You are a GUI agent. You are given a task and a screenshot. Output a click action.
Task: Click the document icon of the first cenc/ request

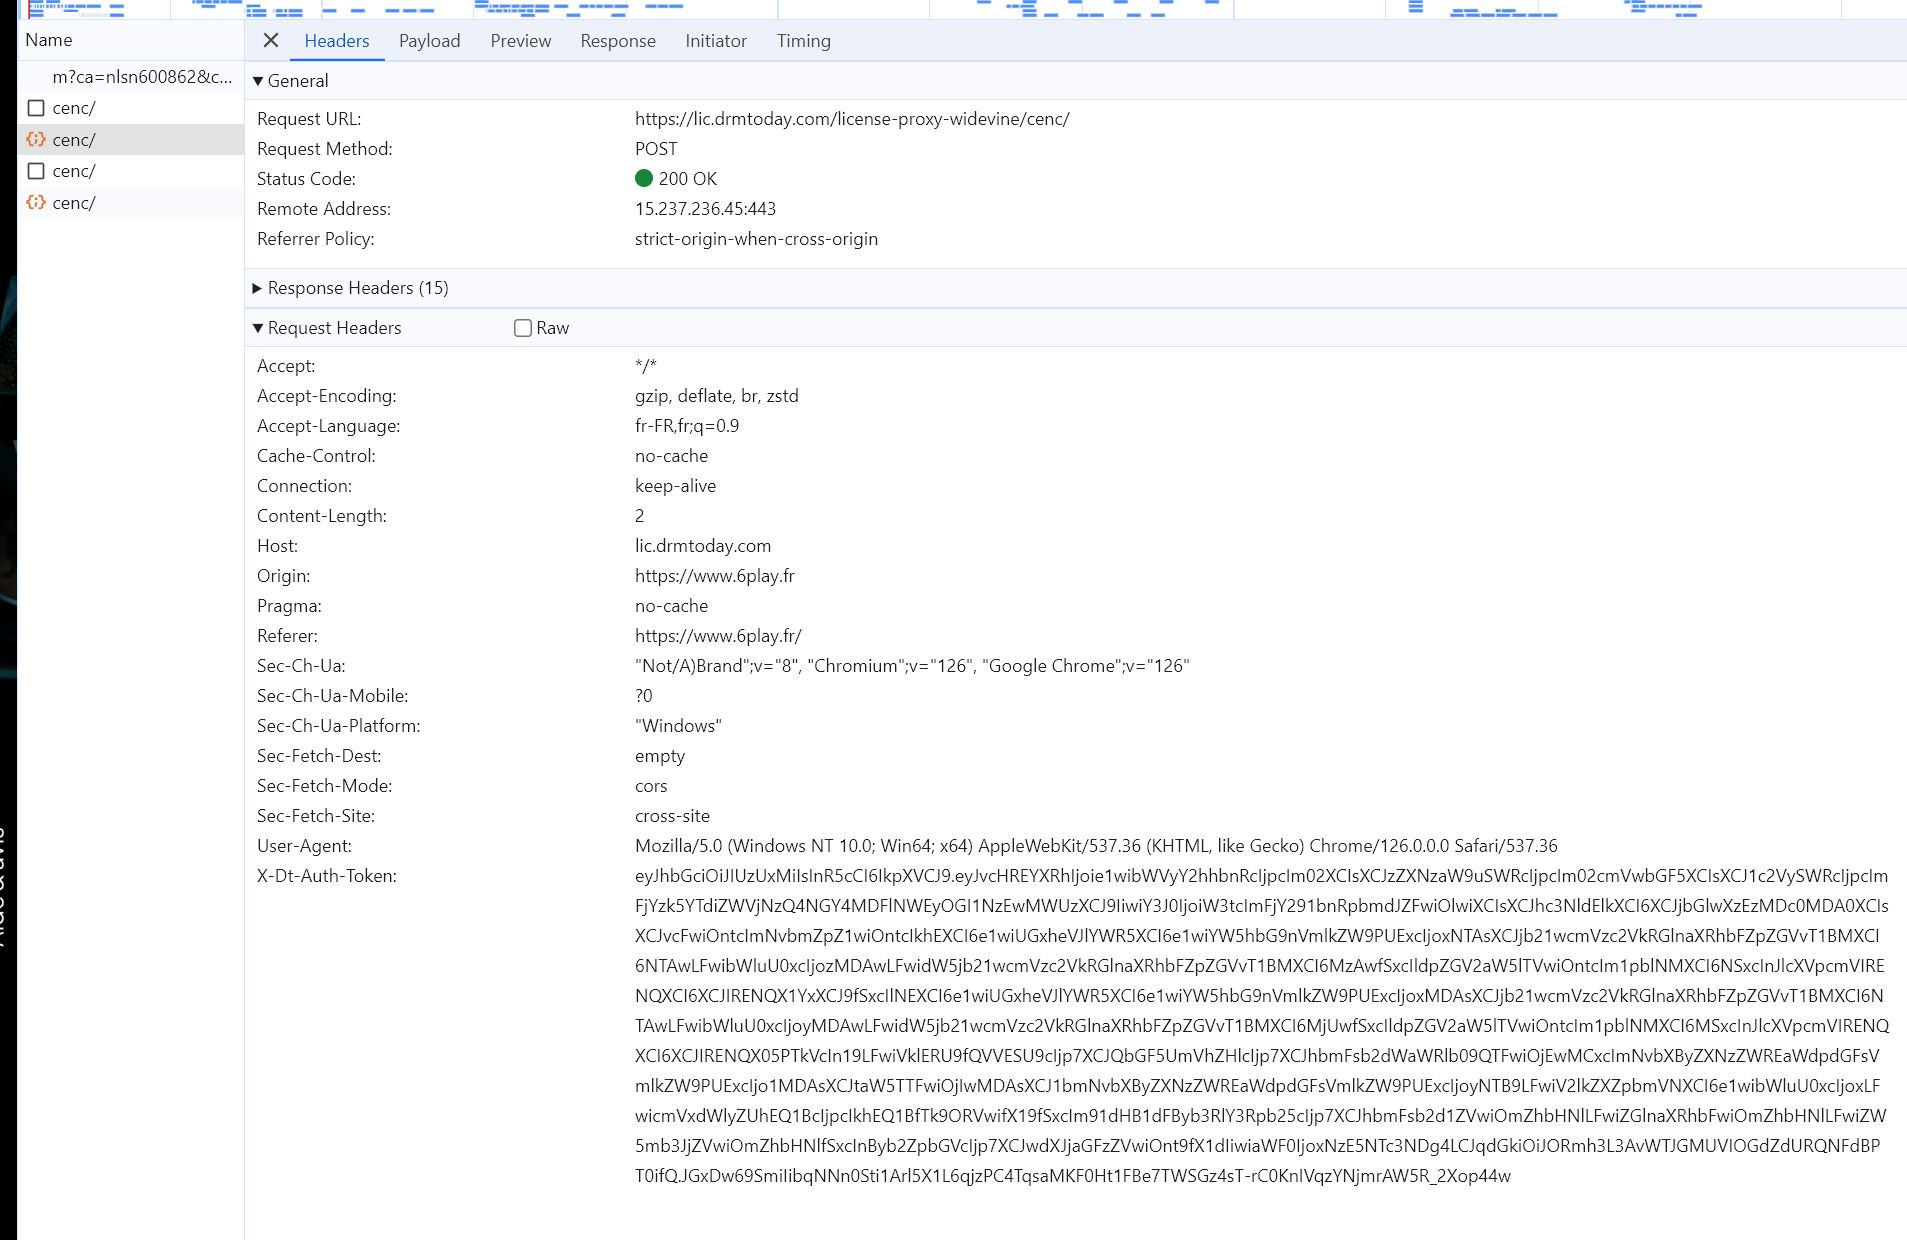coord(37,108)
